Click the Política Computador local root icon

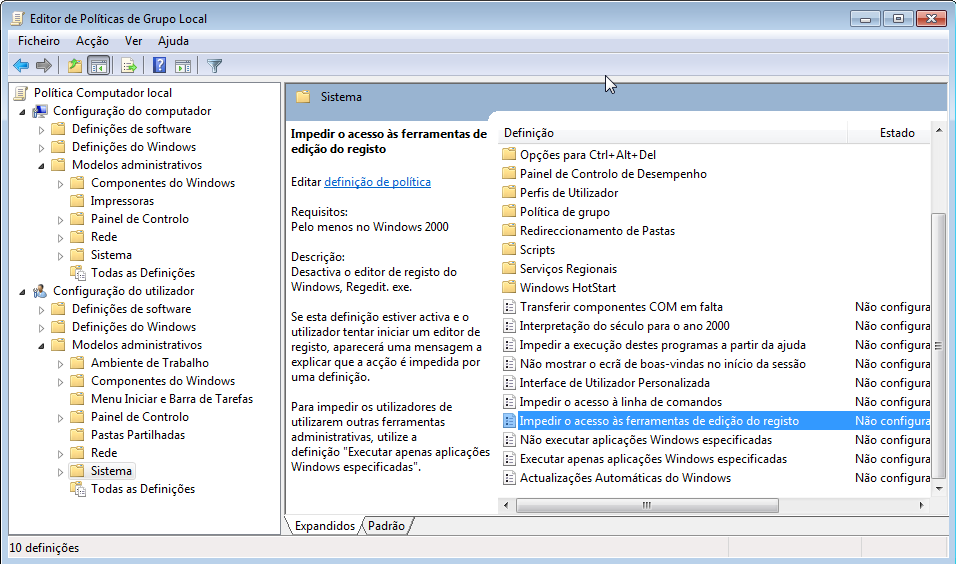20,93
